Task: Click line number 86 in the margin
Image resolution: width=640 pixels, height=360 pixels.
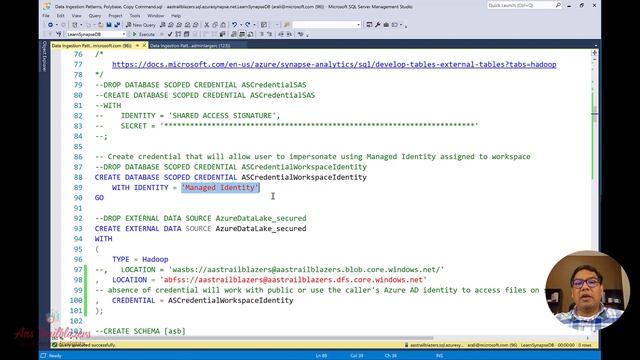Action: point(78,157)
